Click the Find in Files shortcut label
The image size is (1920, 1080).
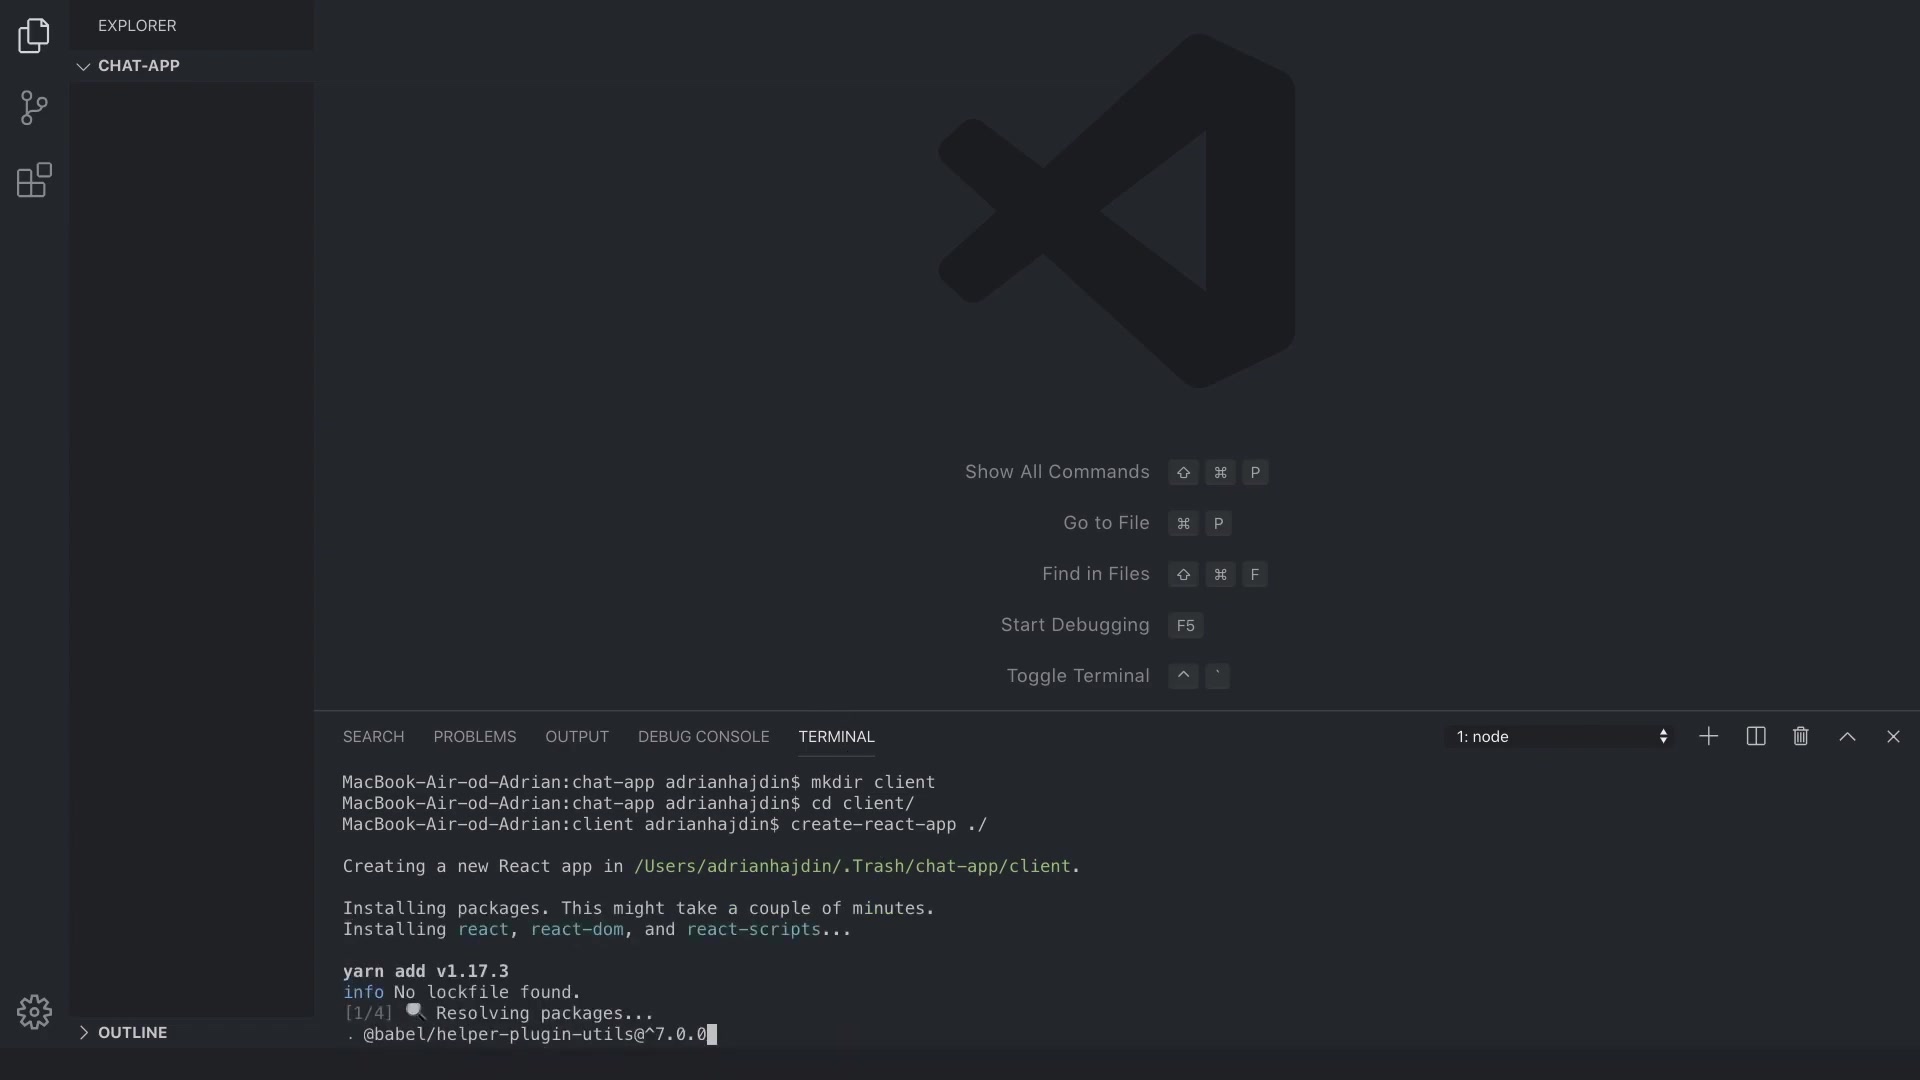click(1095, 574)
